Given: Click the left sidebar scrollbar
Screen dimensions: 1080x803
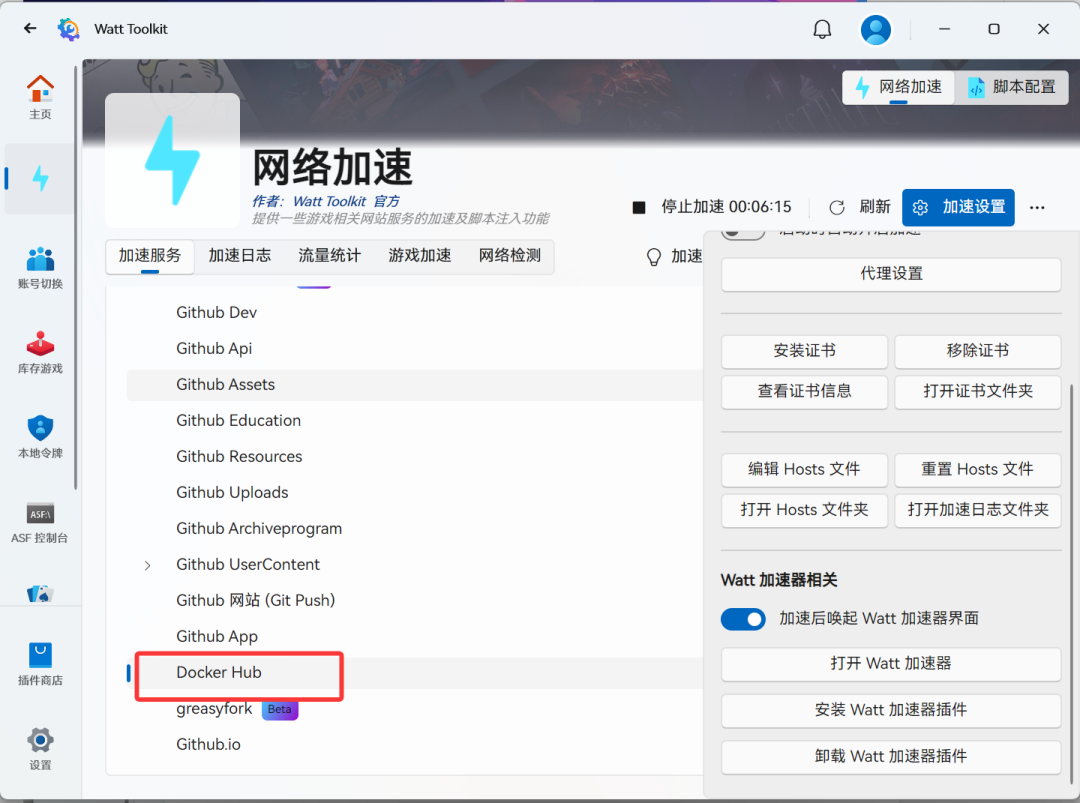Looking at the screenshot, I should 76,278.
